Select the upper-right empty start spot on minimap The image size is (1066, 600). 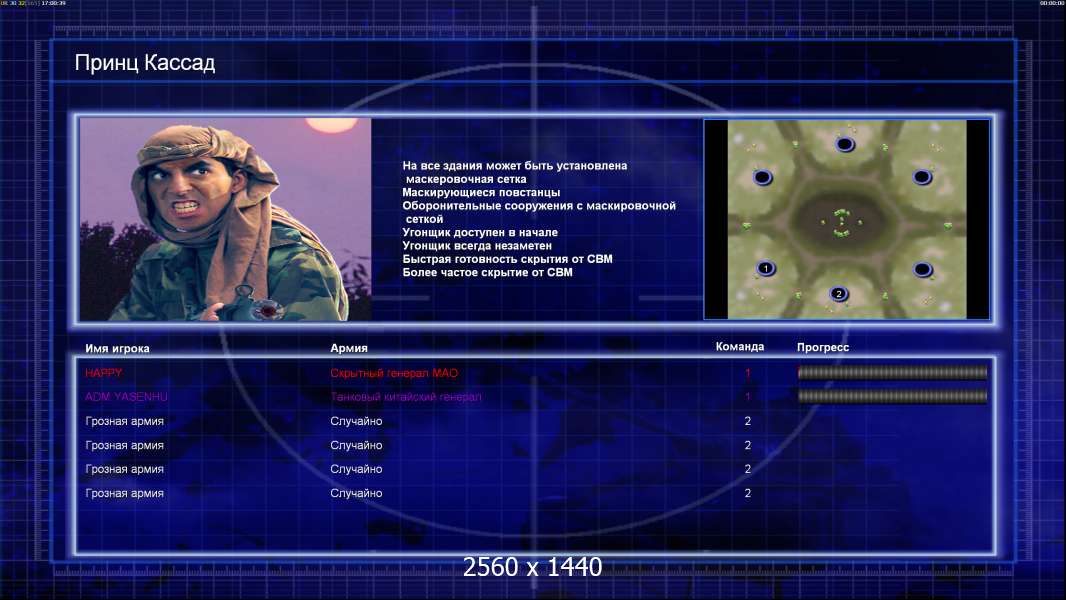point(922,177)
